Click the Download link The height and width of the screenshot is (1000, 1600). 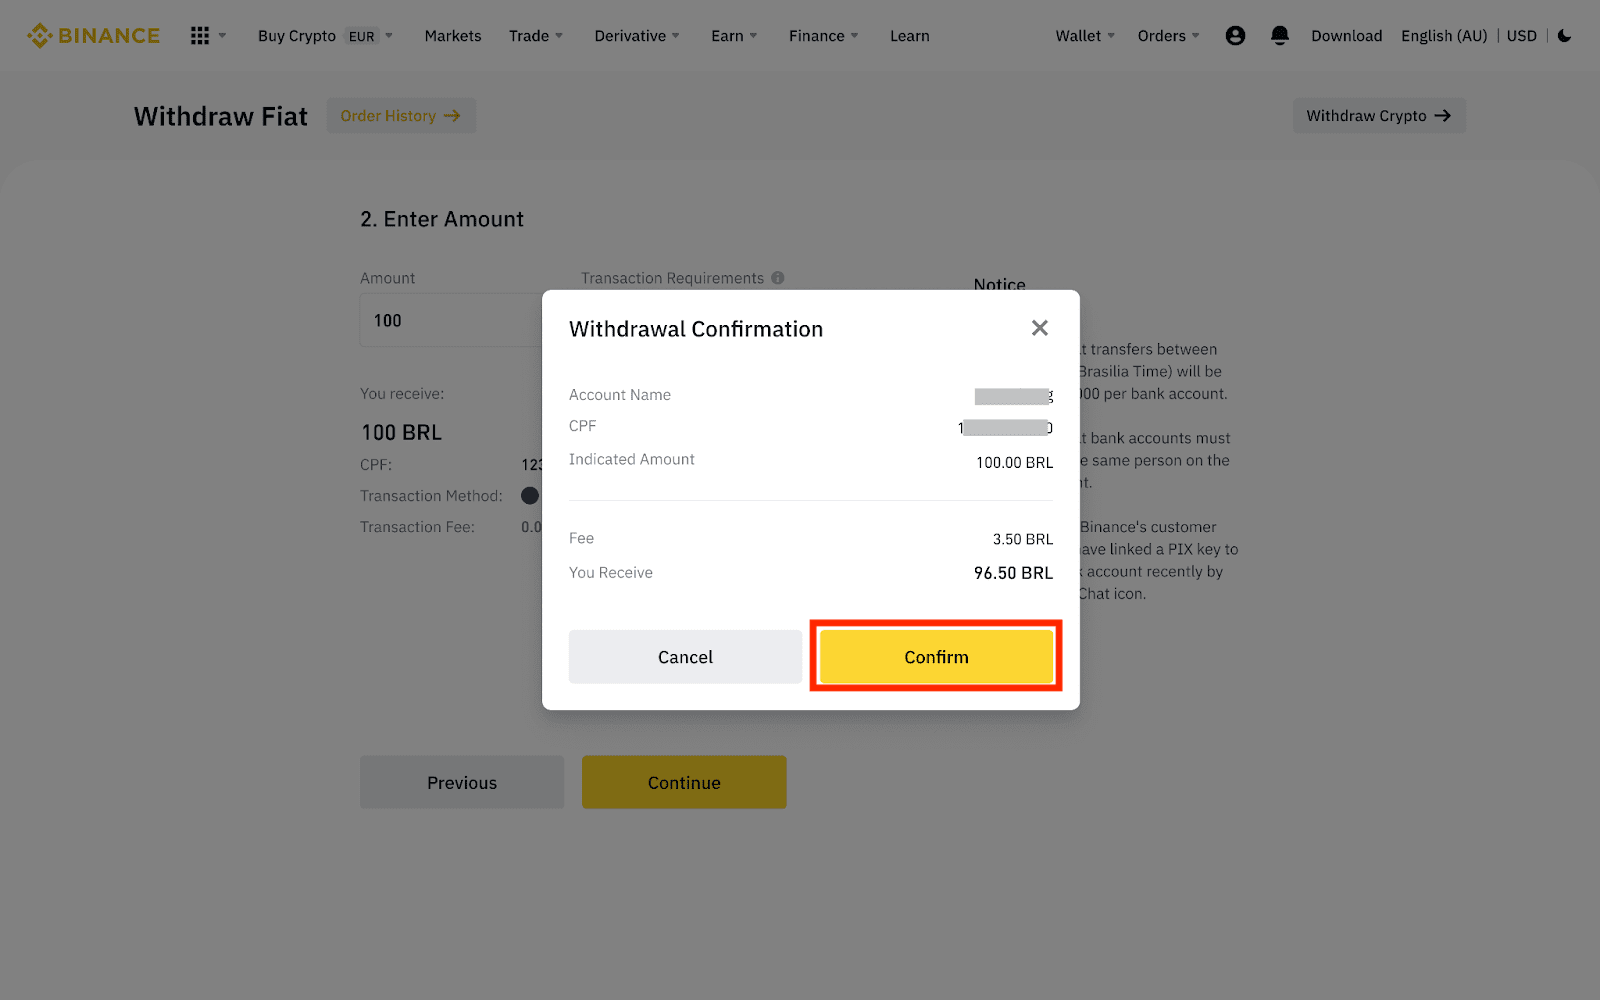coord(1346,36)
